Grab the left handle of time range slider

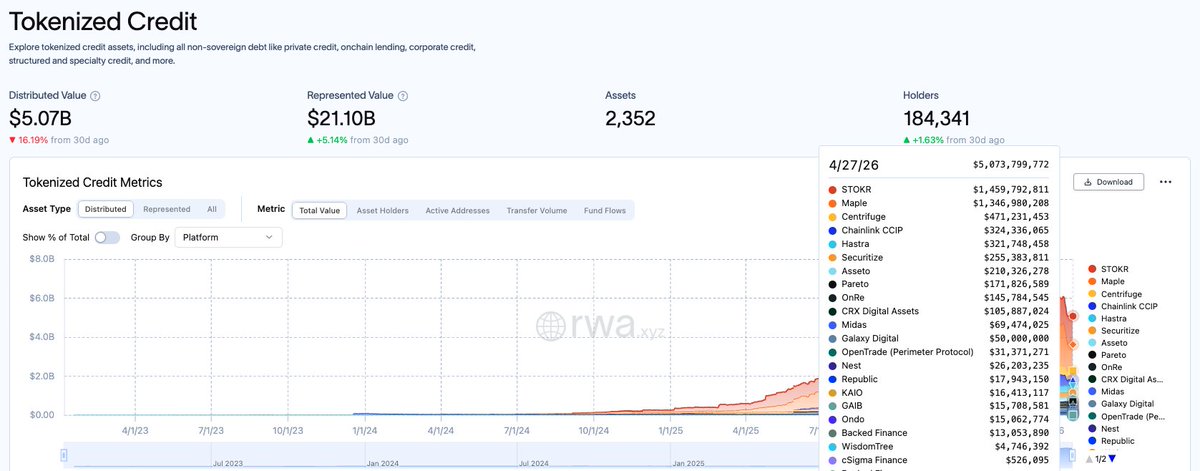click(x=64, y=456)
